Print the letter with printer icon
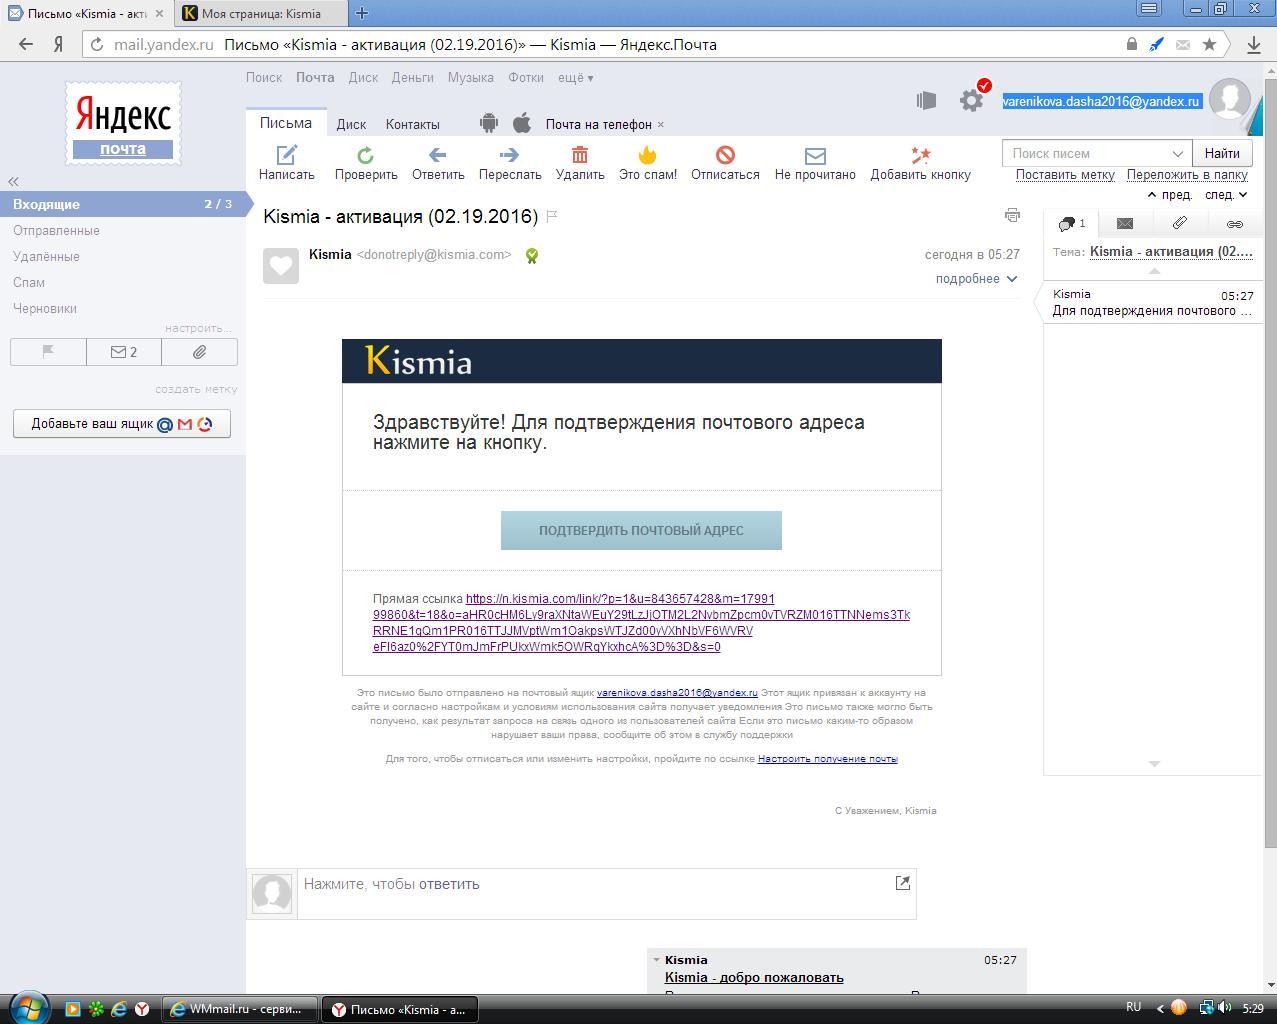 coord(1012,215)
